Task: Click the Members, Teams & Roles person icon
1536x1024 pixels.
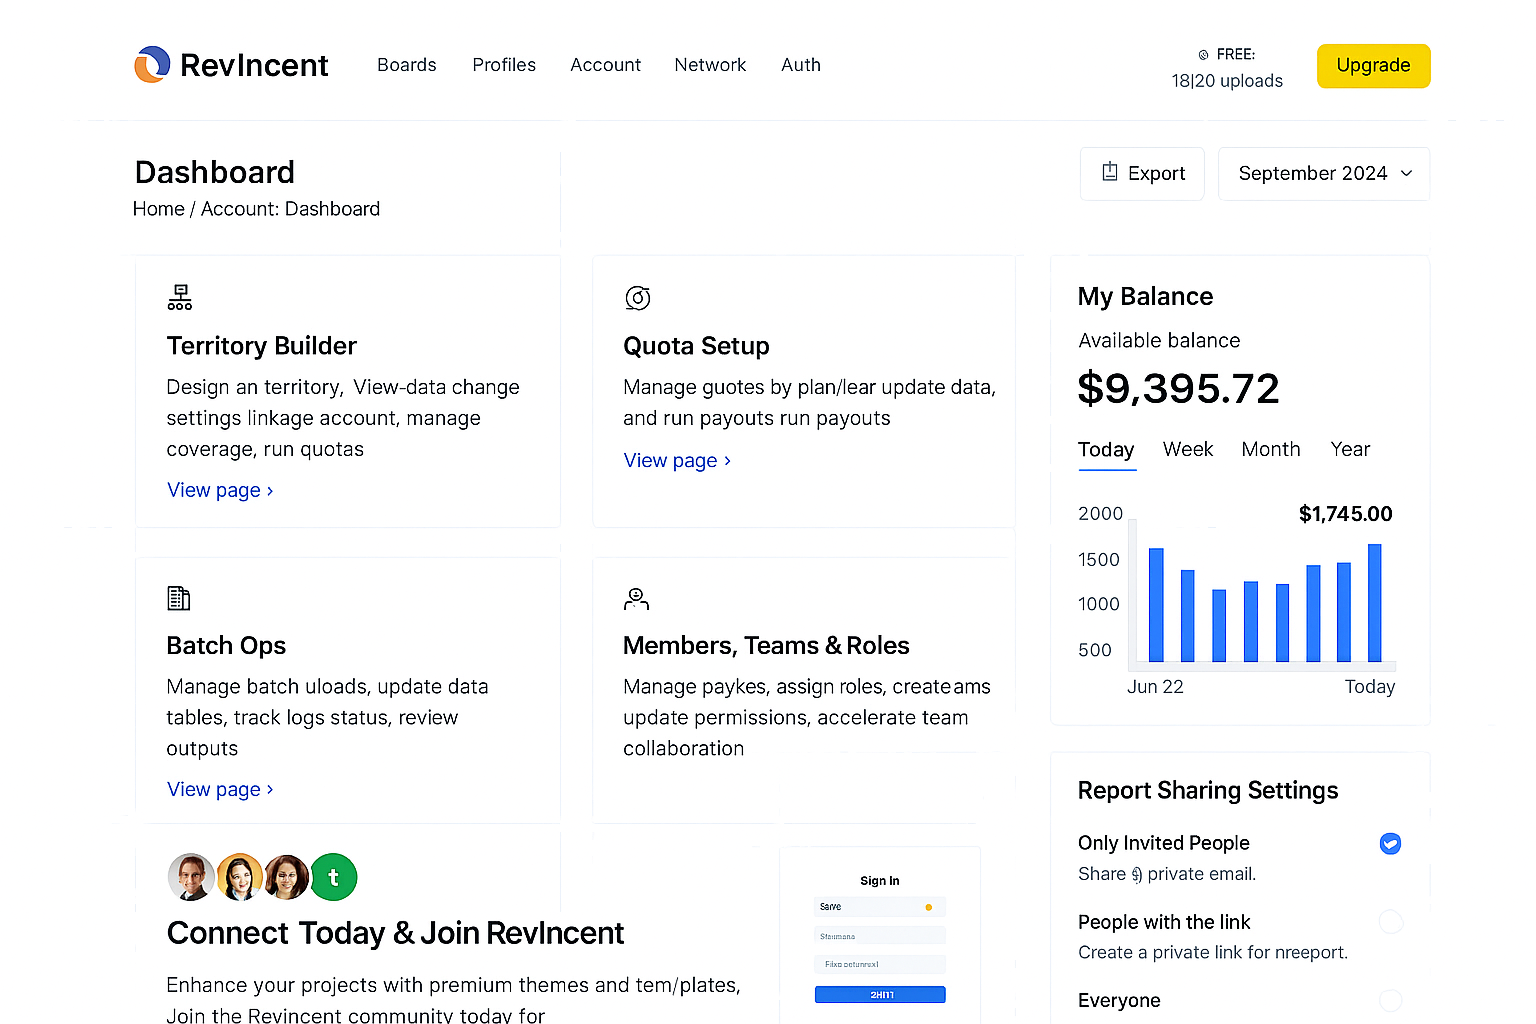Action: 636,599
